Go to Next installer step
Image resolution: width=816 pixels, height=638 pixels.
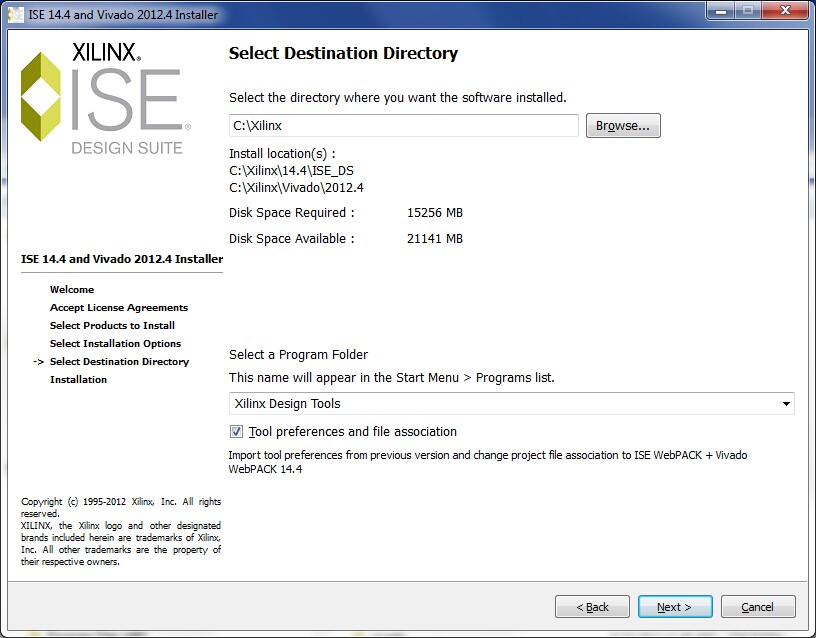click(673, 607)
